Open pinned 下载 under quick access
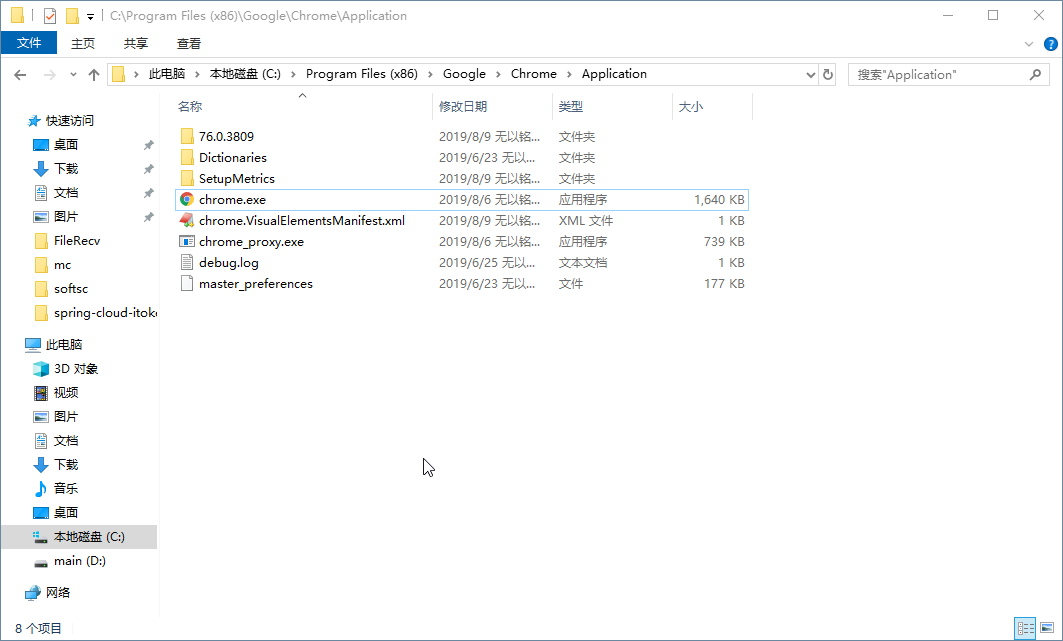This screenshot has width=1063, height=641. (x=56, y=168)
